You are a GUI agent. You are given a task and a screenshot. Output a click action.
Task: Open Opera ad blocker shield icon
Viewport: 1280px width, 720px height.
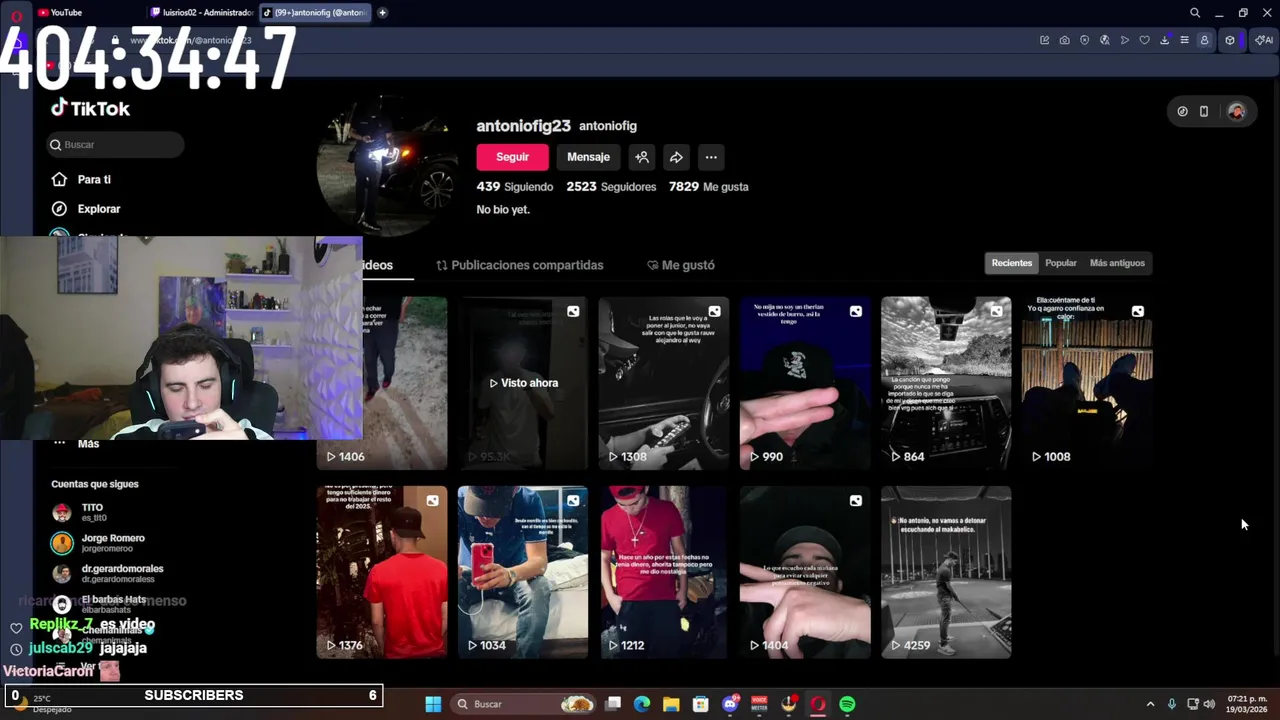(1084, 40)
